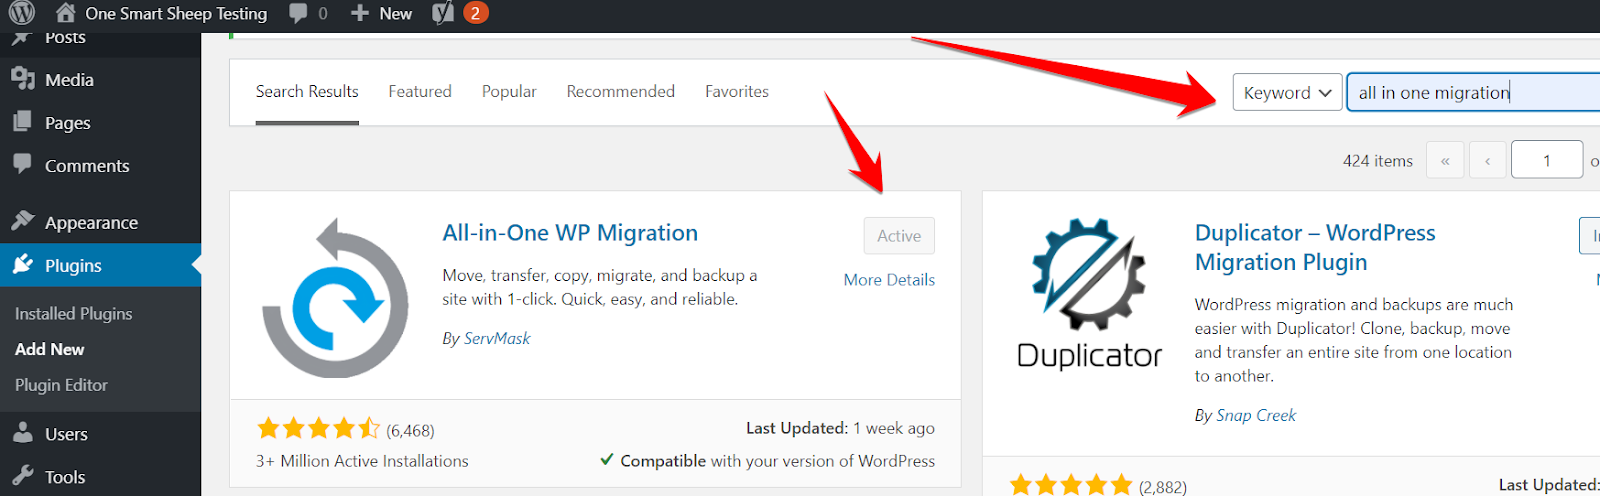Click the Appearance brush icon
The image size is (1600, 496).
pyautogui.click(x=22, y=221)
